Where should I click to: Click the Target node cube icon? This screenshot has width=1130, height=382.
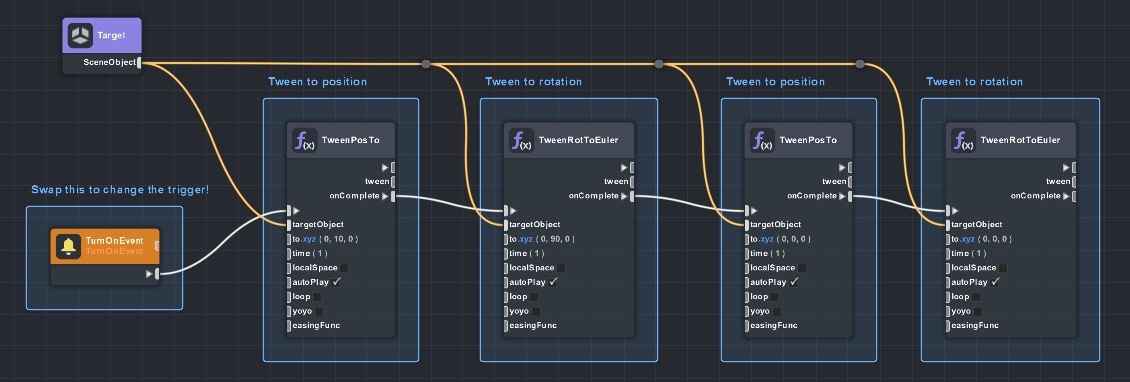(81, 35)
